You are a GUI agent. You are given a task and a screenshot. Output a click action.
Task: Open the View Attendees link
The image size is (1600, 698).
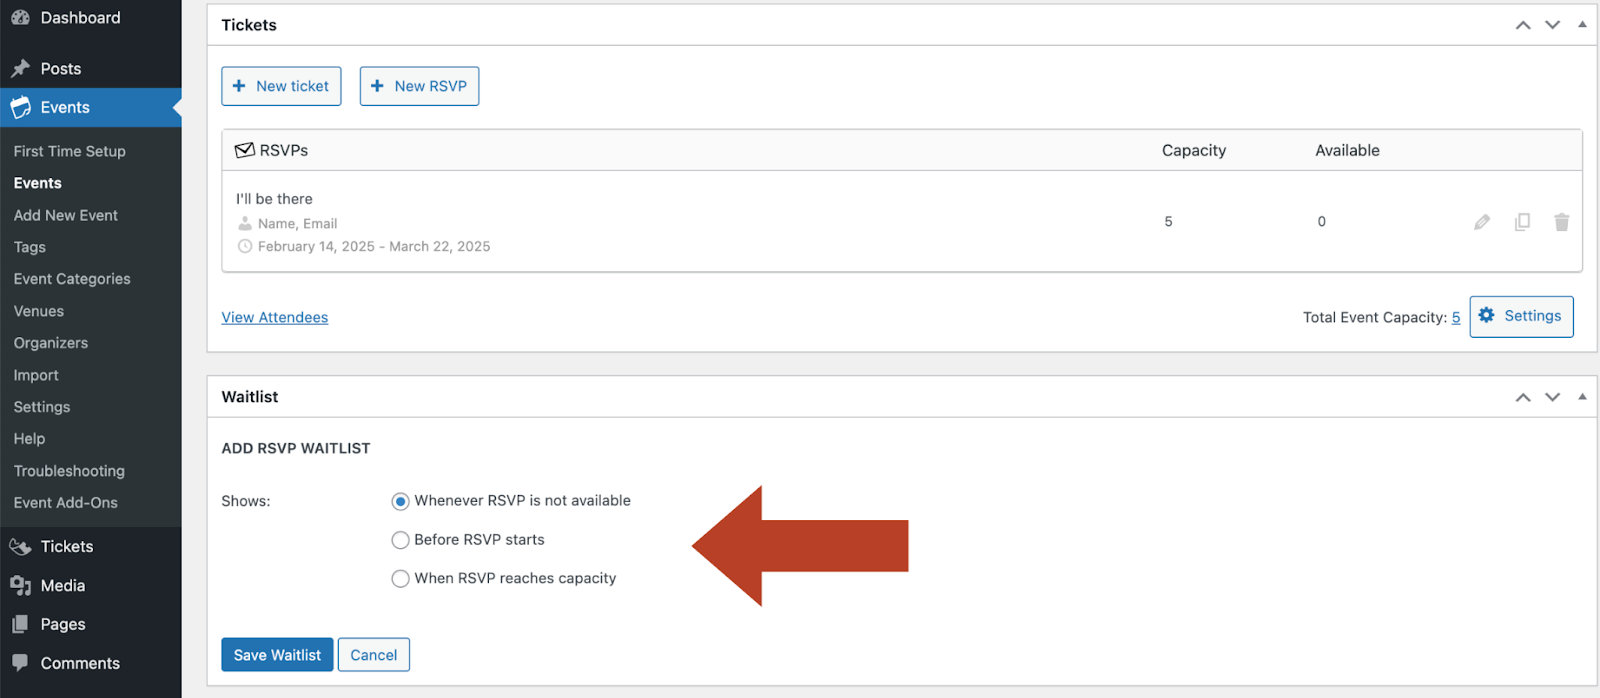click(x=274, y=317)
